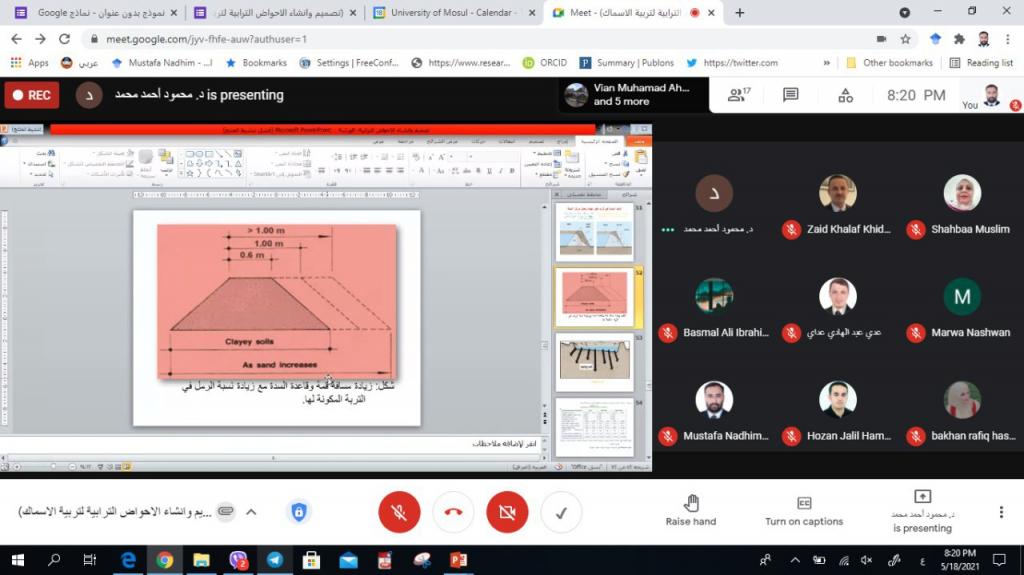Click the Raise hand icon

691,503
